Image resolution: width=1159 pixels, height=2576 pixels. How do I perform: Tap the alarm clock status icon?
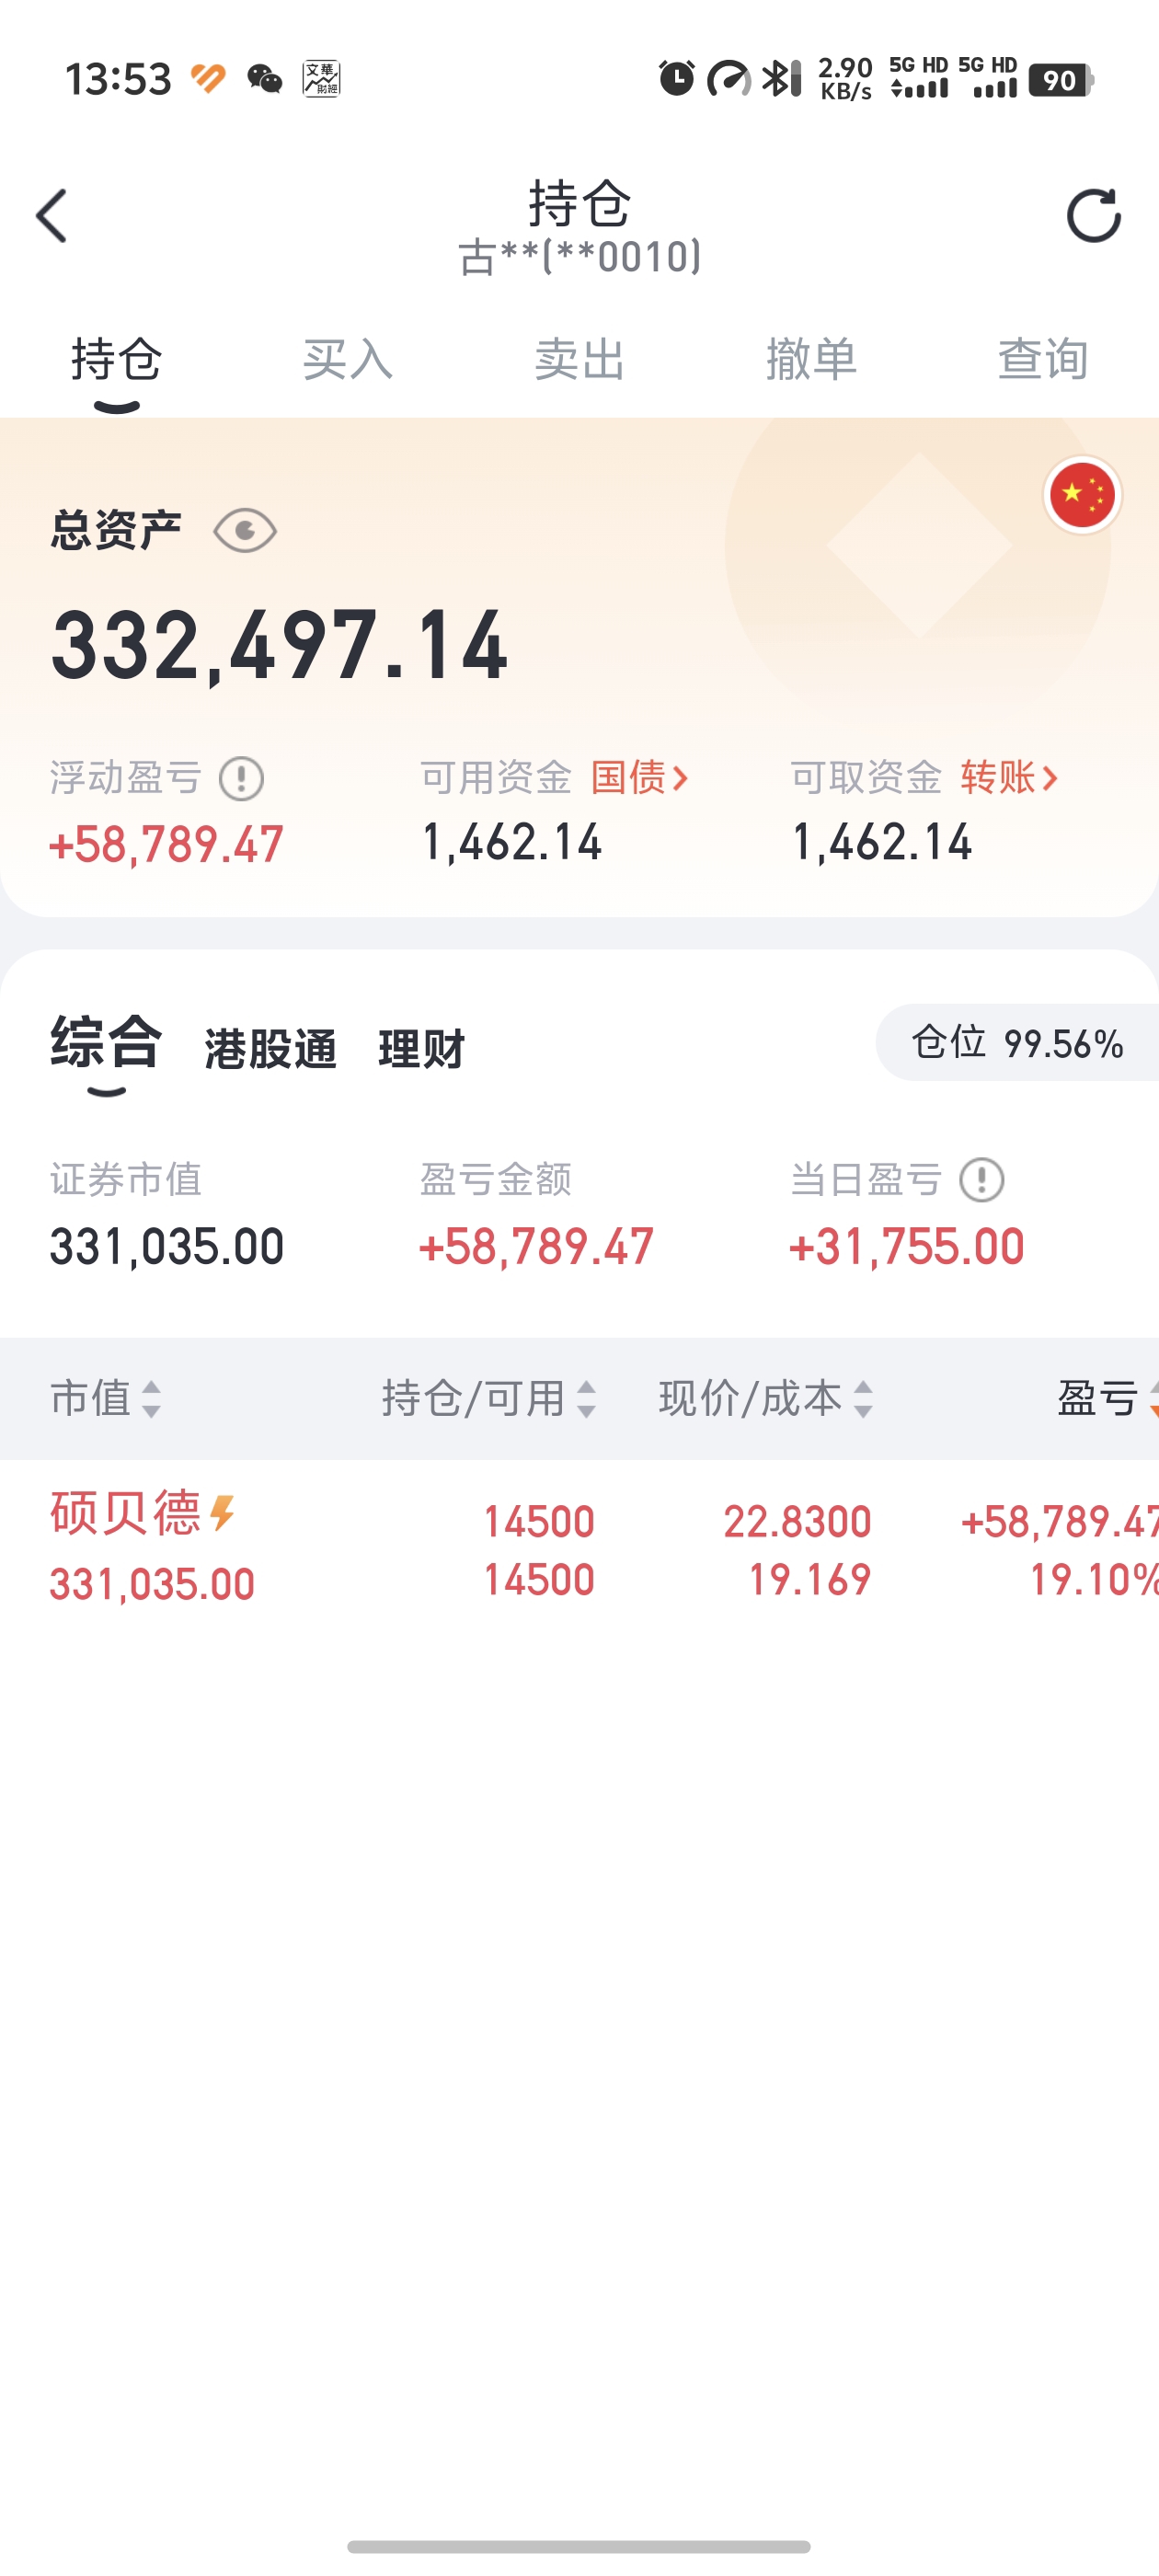676,78
